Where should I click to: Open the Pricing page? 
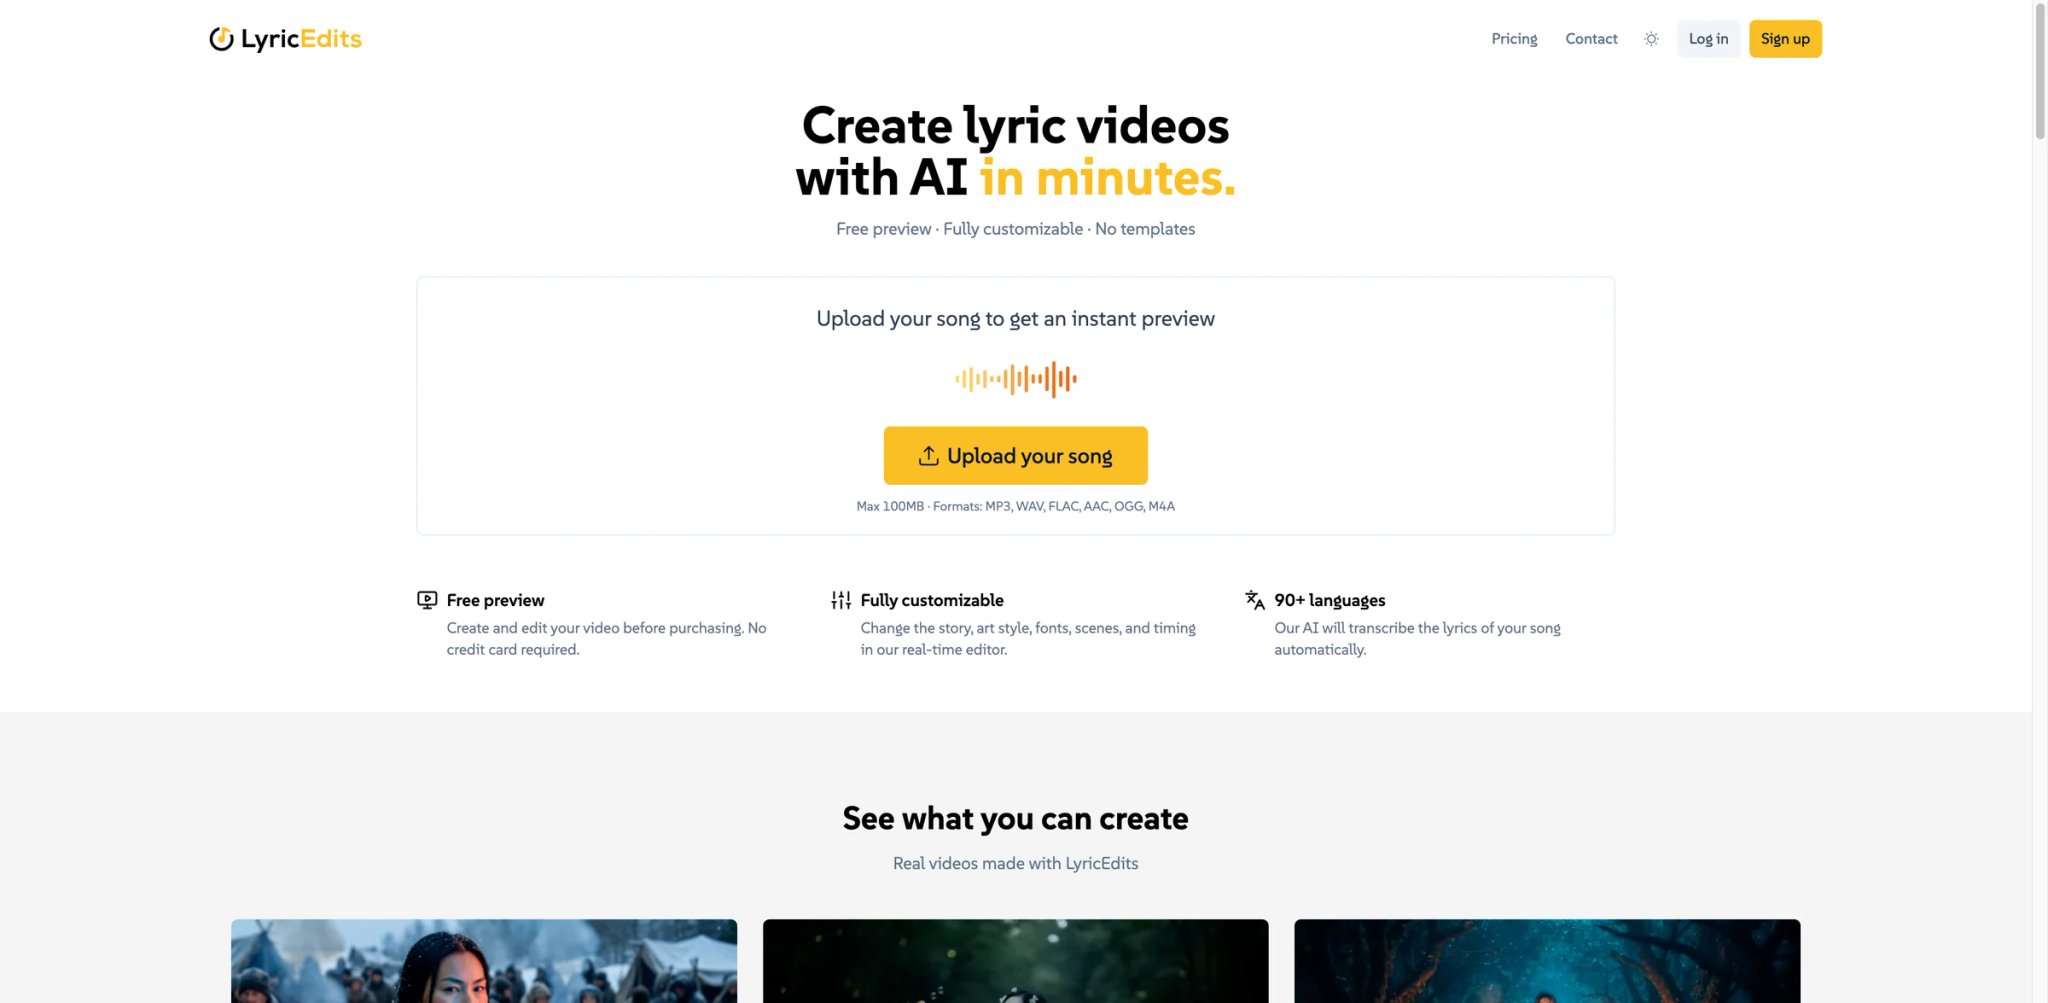click(1514, 39)
